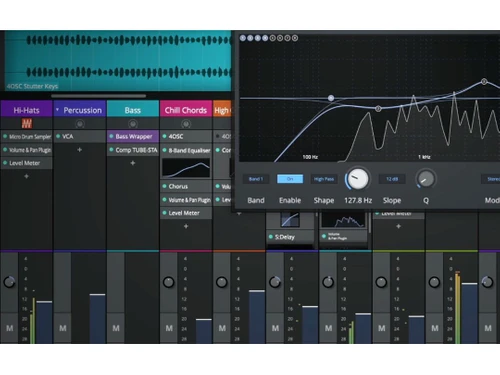Open the red drum sampler icon under Hi-Hats
The image size is (500, 375).
(x=27, y=124)
